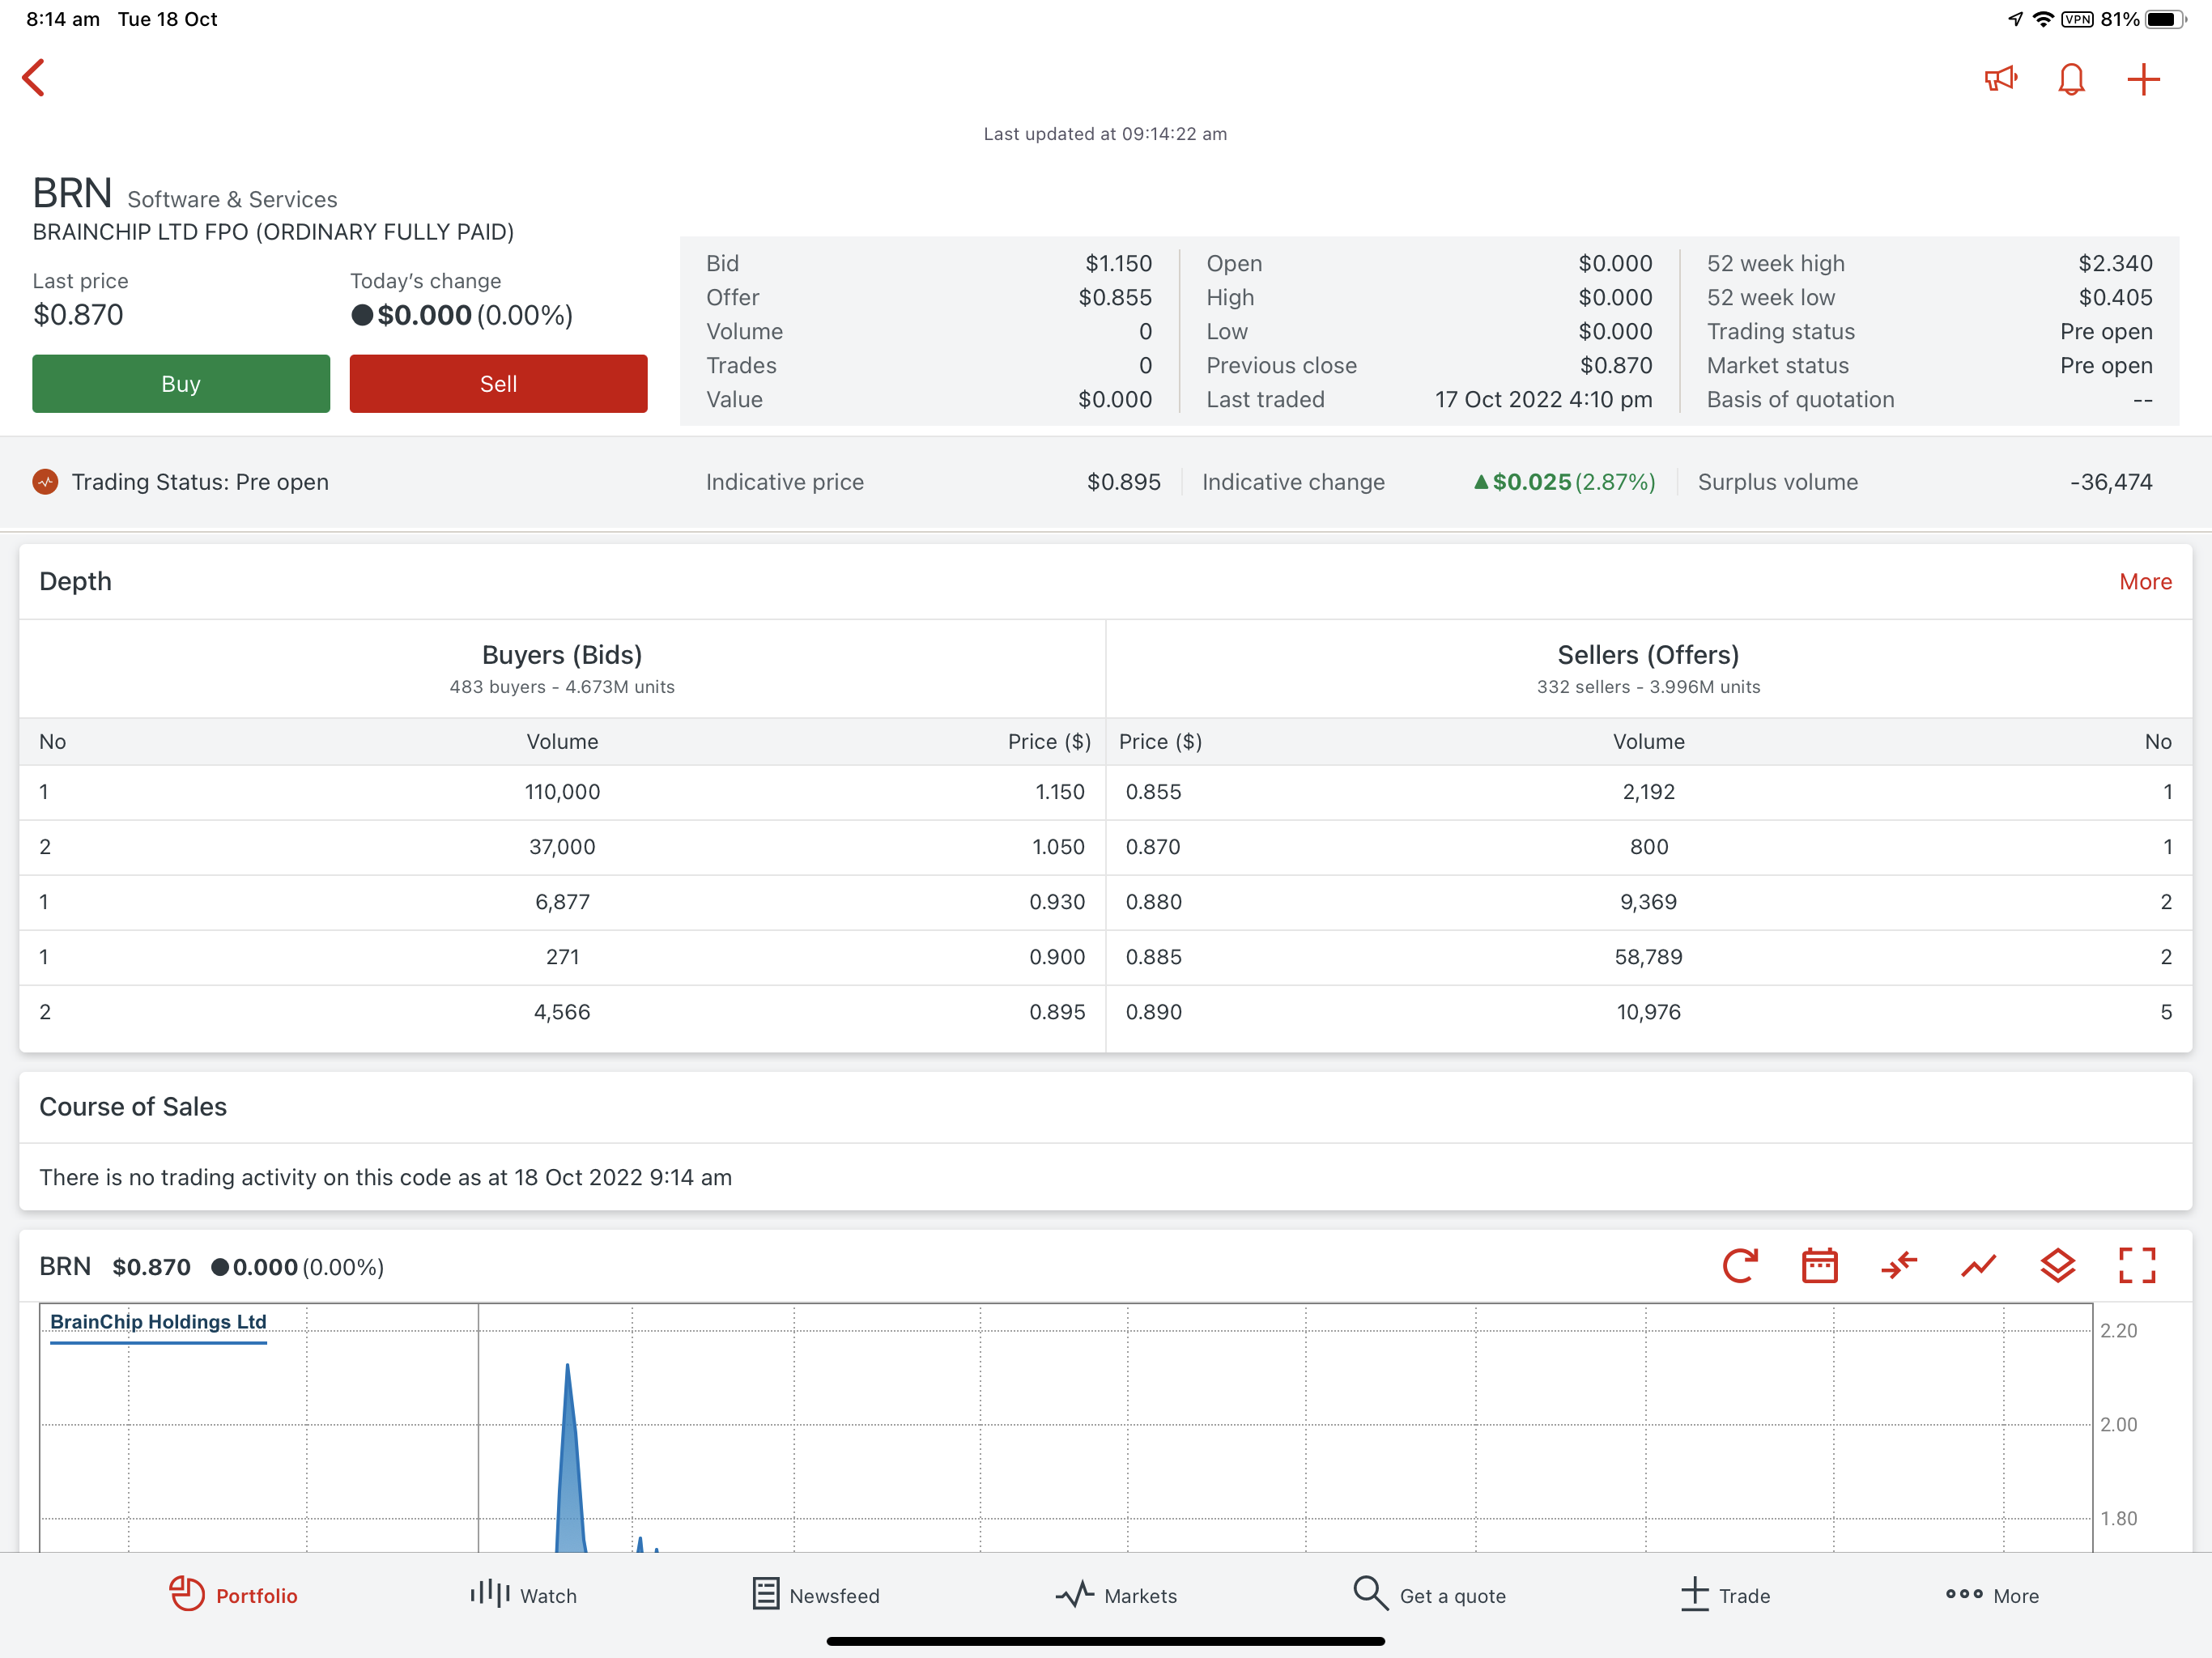Tap the 52 week low $0.405 value
Image resolution: width=2212 pixels, height=1658 pixels.
pyautogui.click(x=2115, y=297)
